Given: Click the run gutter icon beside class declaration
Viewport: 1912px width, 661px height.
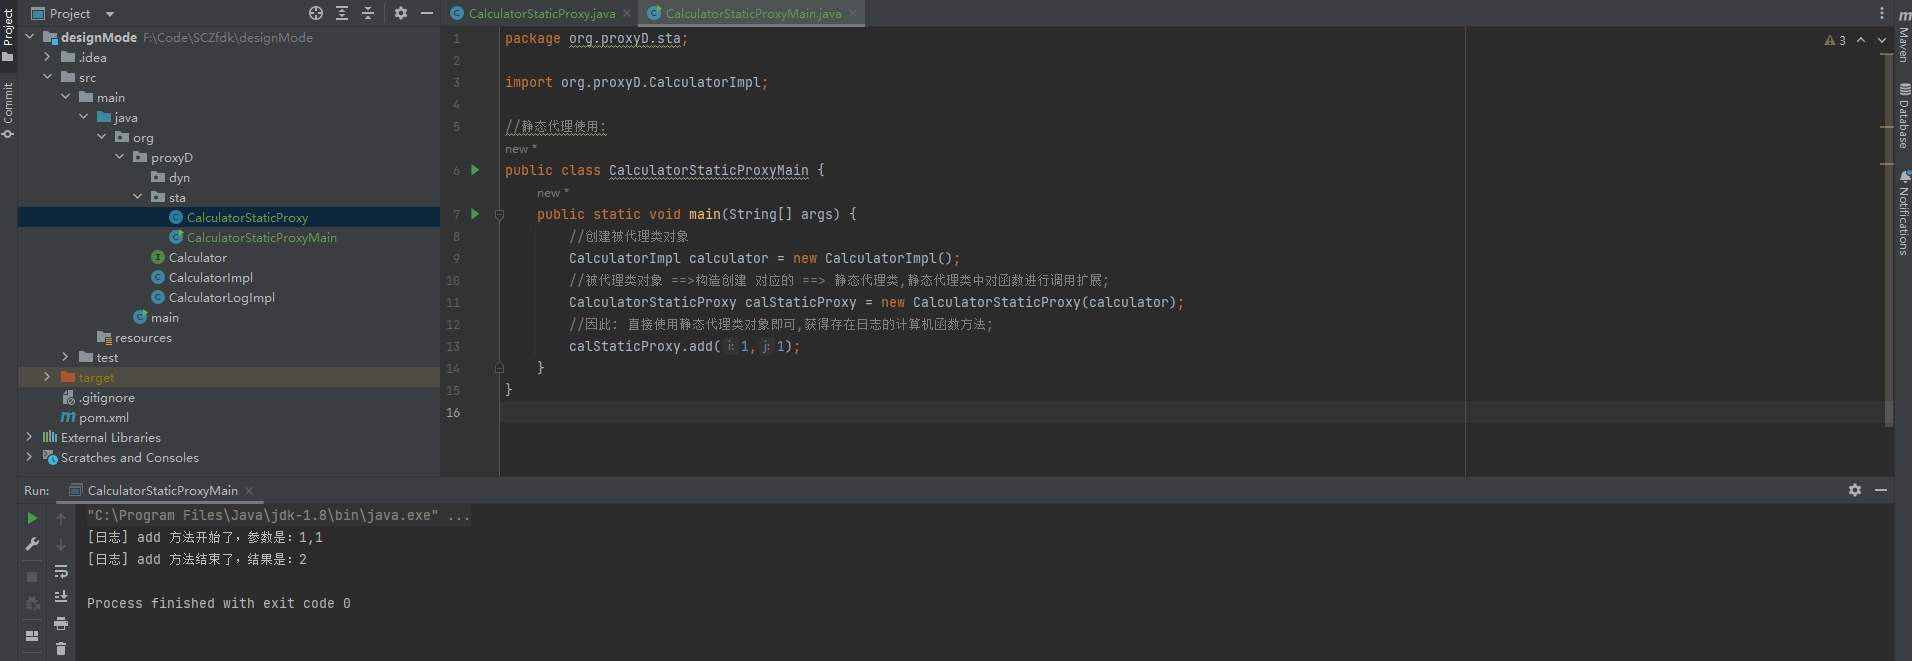Looking at the screenshot, I should [x=475, y=170].
